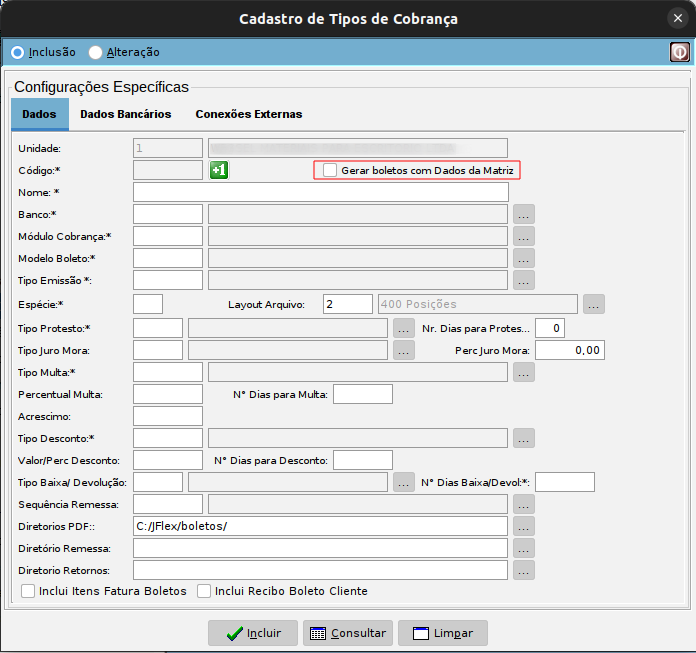
Task: Open the Banco lookup ellipsis button
Action: pyautogui.click(x=524, y=214)
